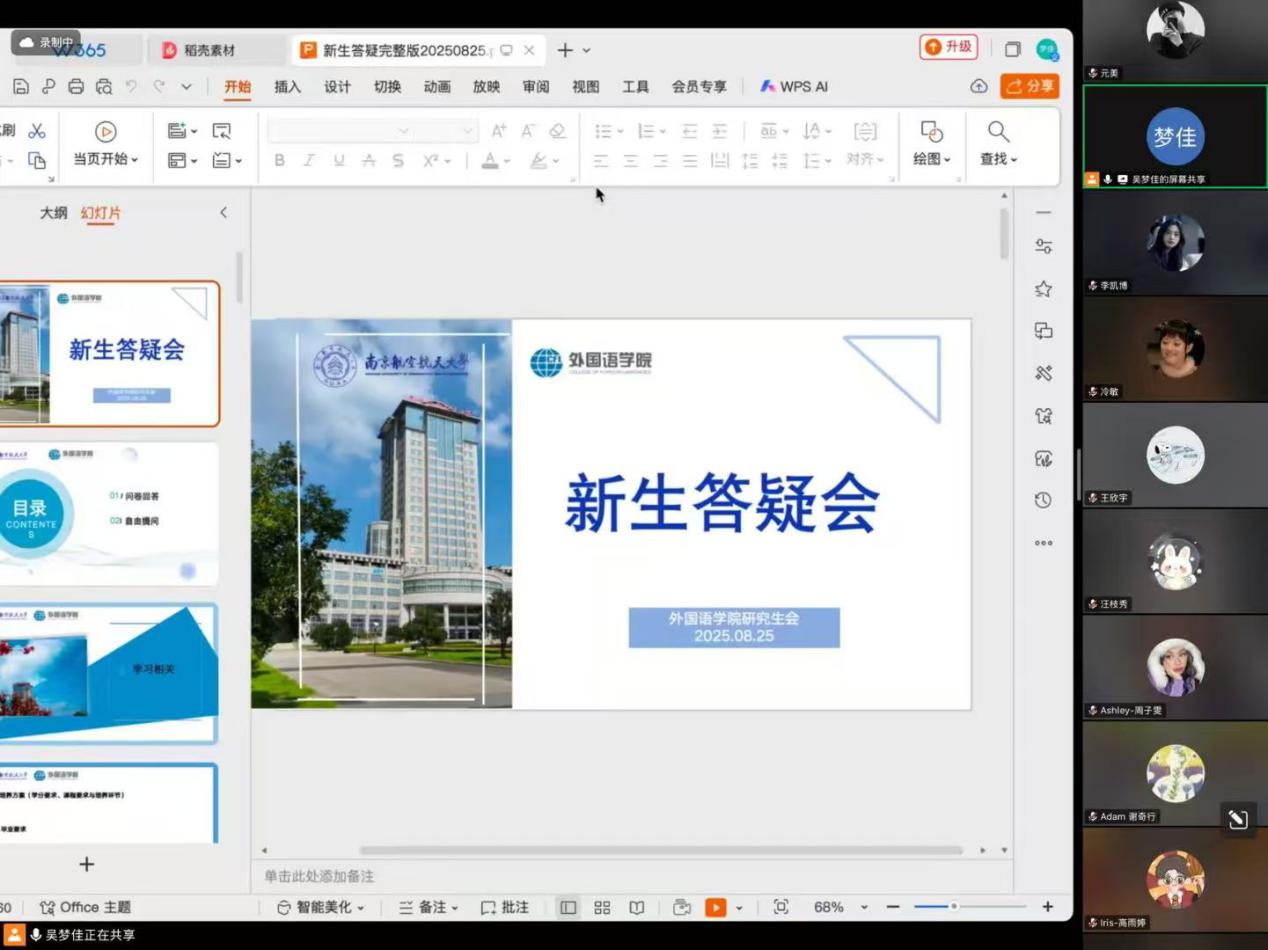Collapse the slide thumbnail panel chevron

(223, 212)
